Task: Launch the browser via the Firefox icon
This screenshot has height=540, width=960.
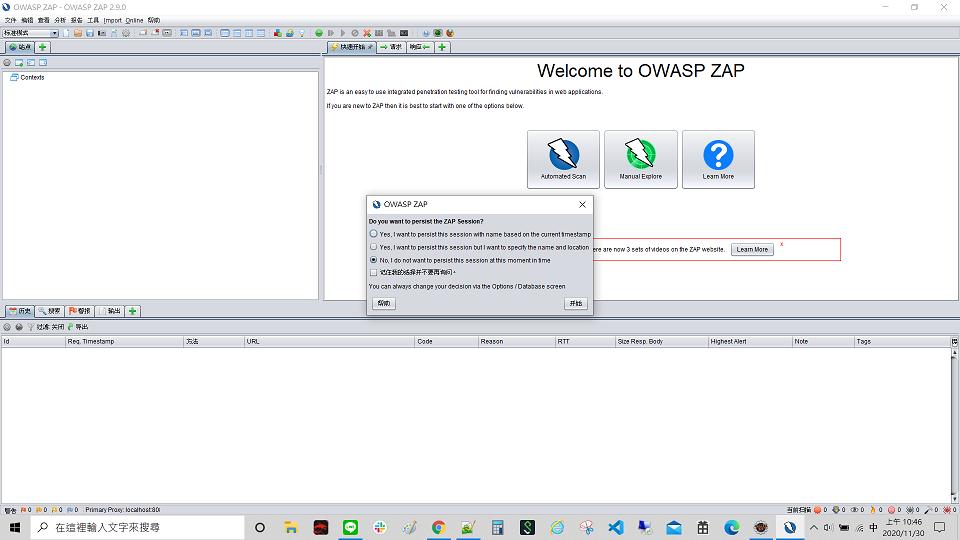Action: [x=450, y=33]
